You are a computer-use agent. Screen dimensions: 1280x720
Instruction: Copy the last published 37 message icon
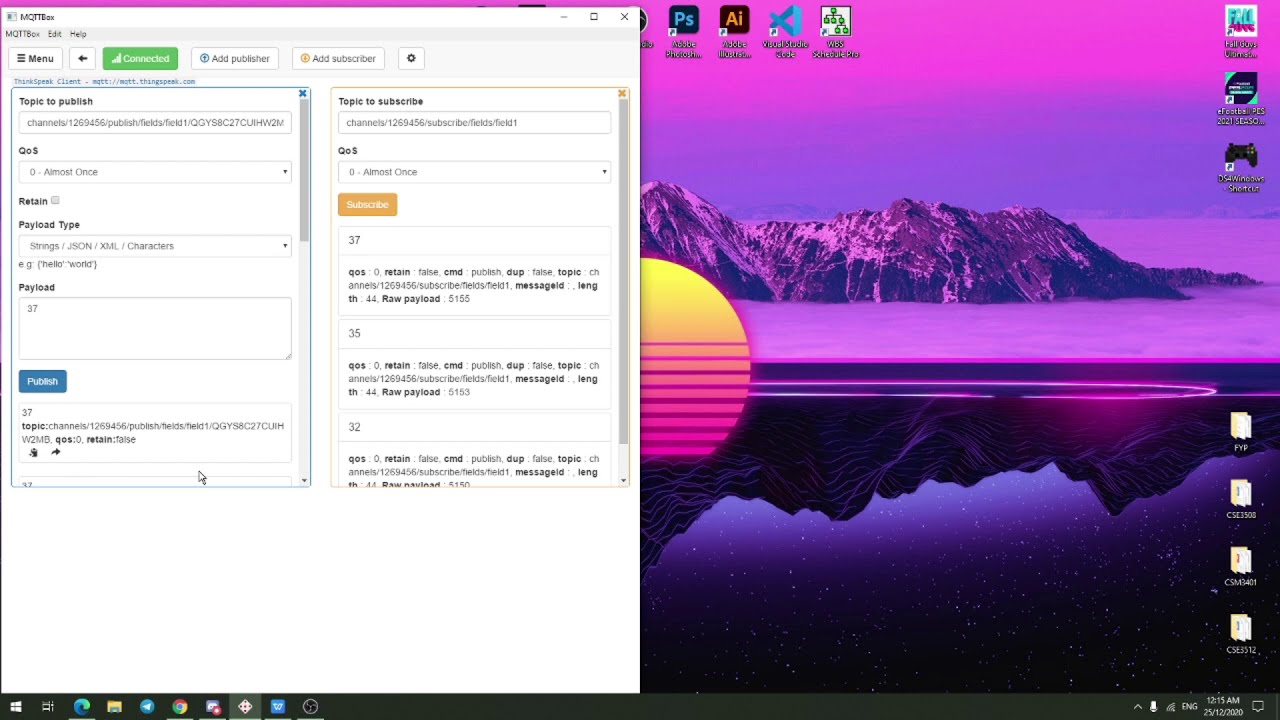tap(33, 452)
